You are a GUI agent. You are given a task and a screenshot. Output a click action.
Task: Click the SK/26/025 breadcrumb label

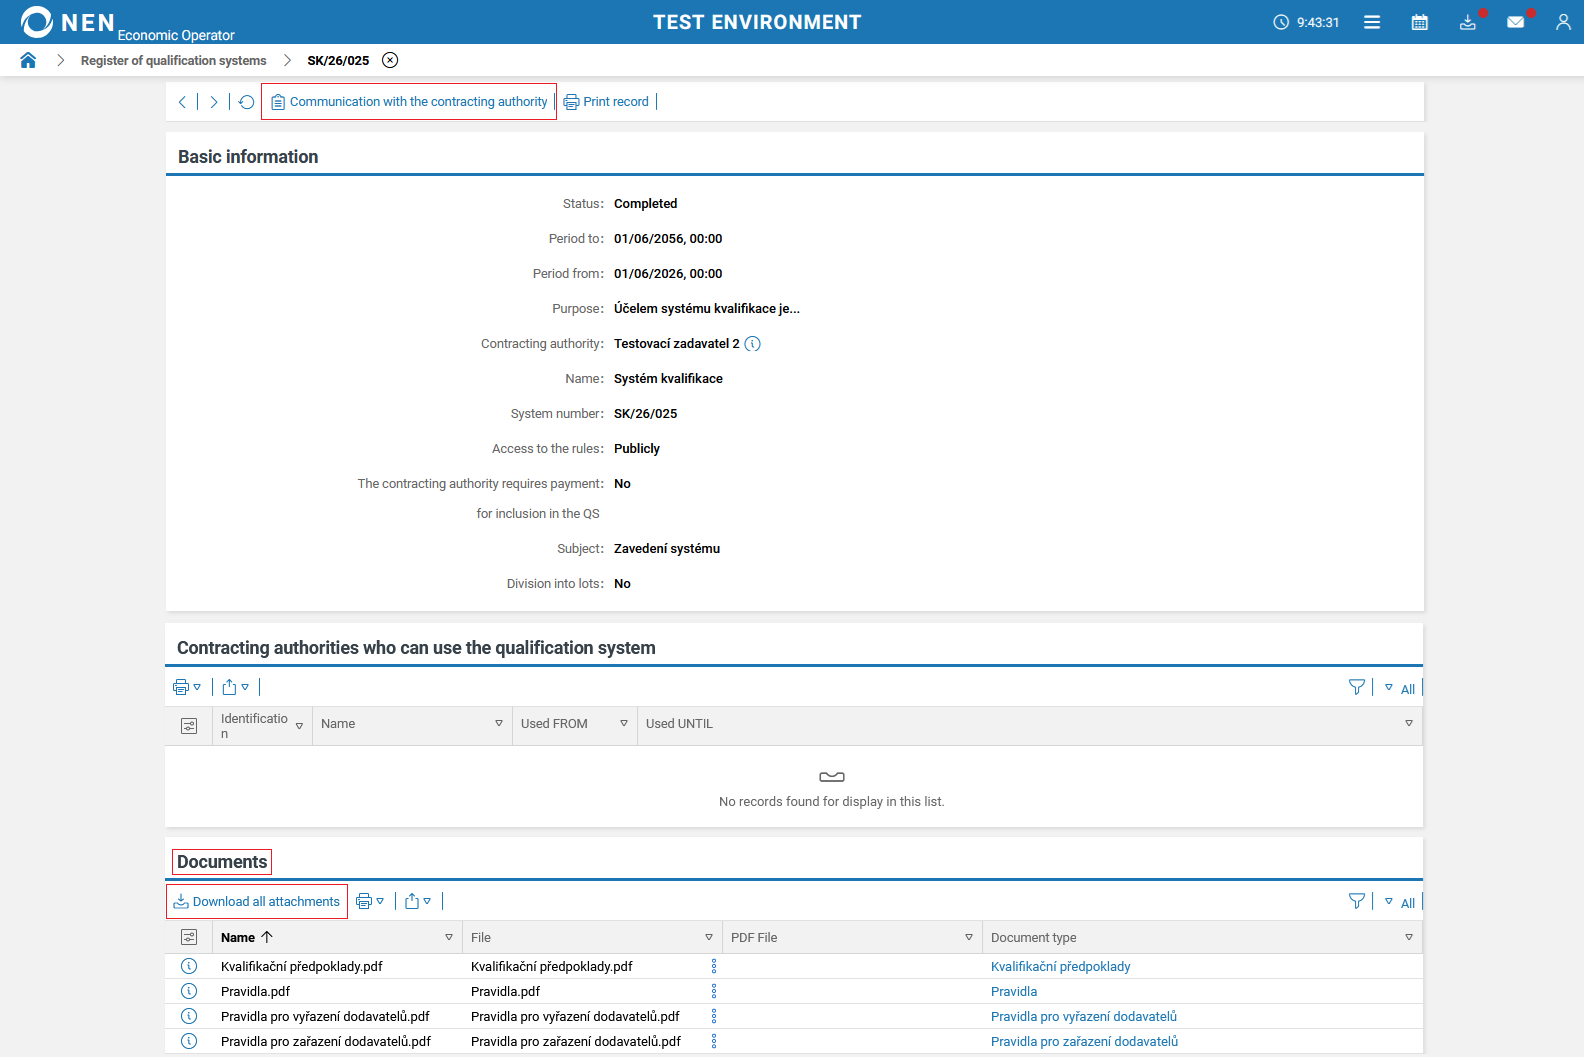[x=338, y=61]
